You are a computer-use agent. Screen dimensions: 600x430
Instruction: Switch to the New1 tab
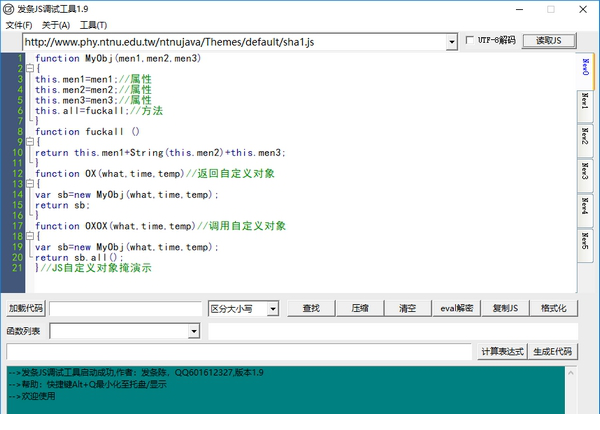pyautogui.click(x=585, y=103)
